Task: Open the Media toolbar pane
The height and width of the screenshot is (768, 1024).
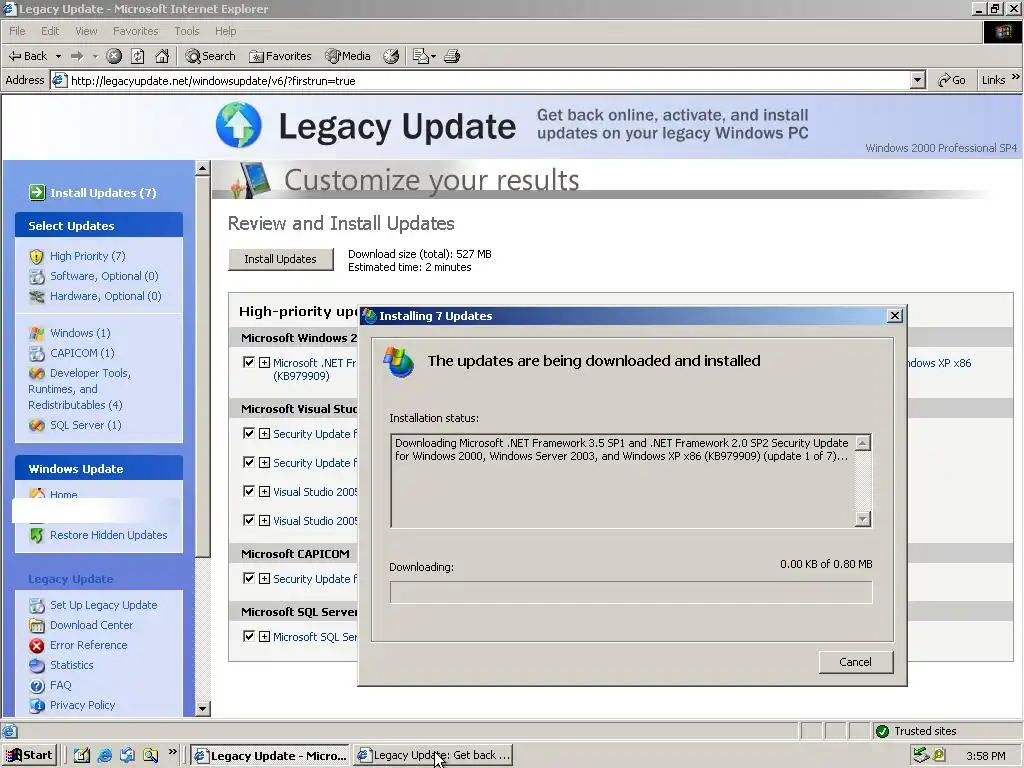Action: [348, 56]
